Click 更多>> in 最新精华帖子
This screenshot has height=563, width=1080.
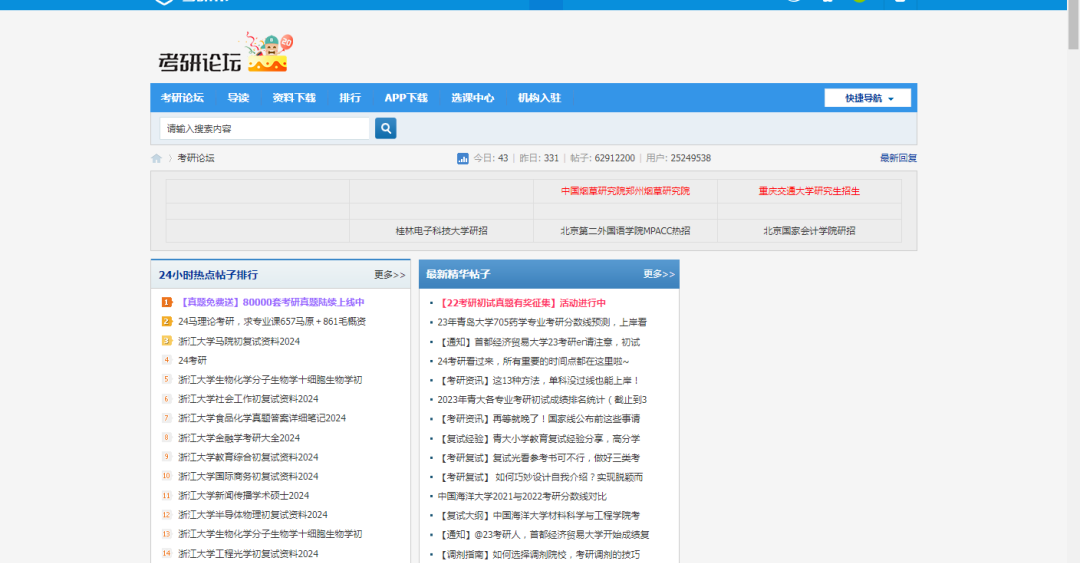(658, 274)
